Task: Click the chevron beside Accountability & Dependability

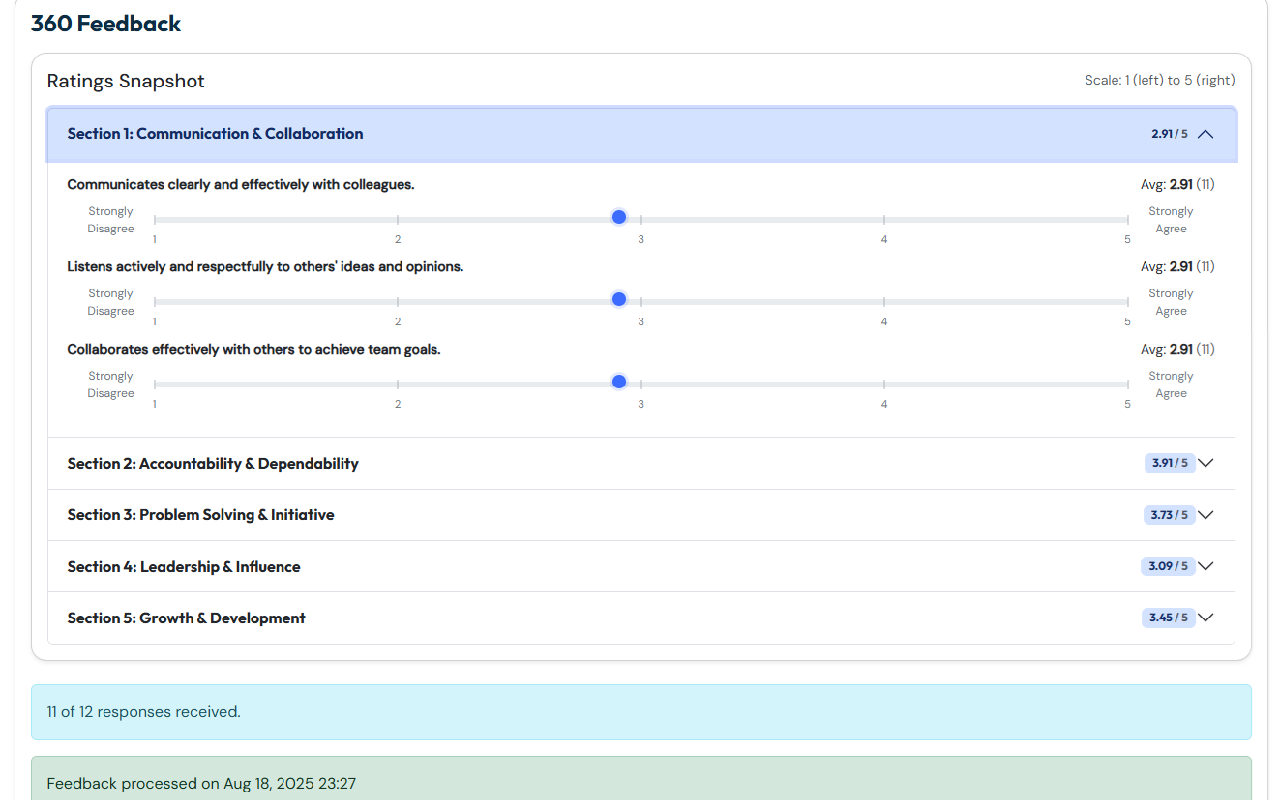Action: [x=1205, y=463]
